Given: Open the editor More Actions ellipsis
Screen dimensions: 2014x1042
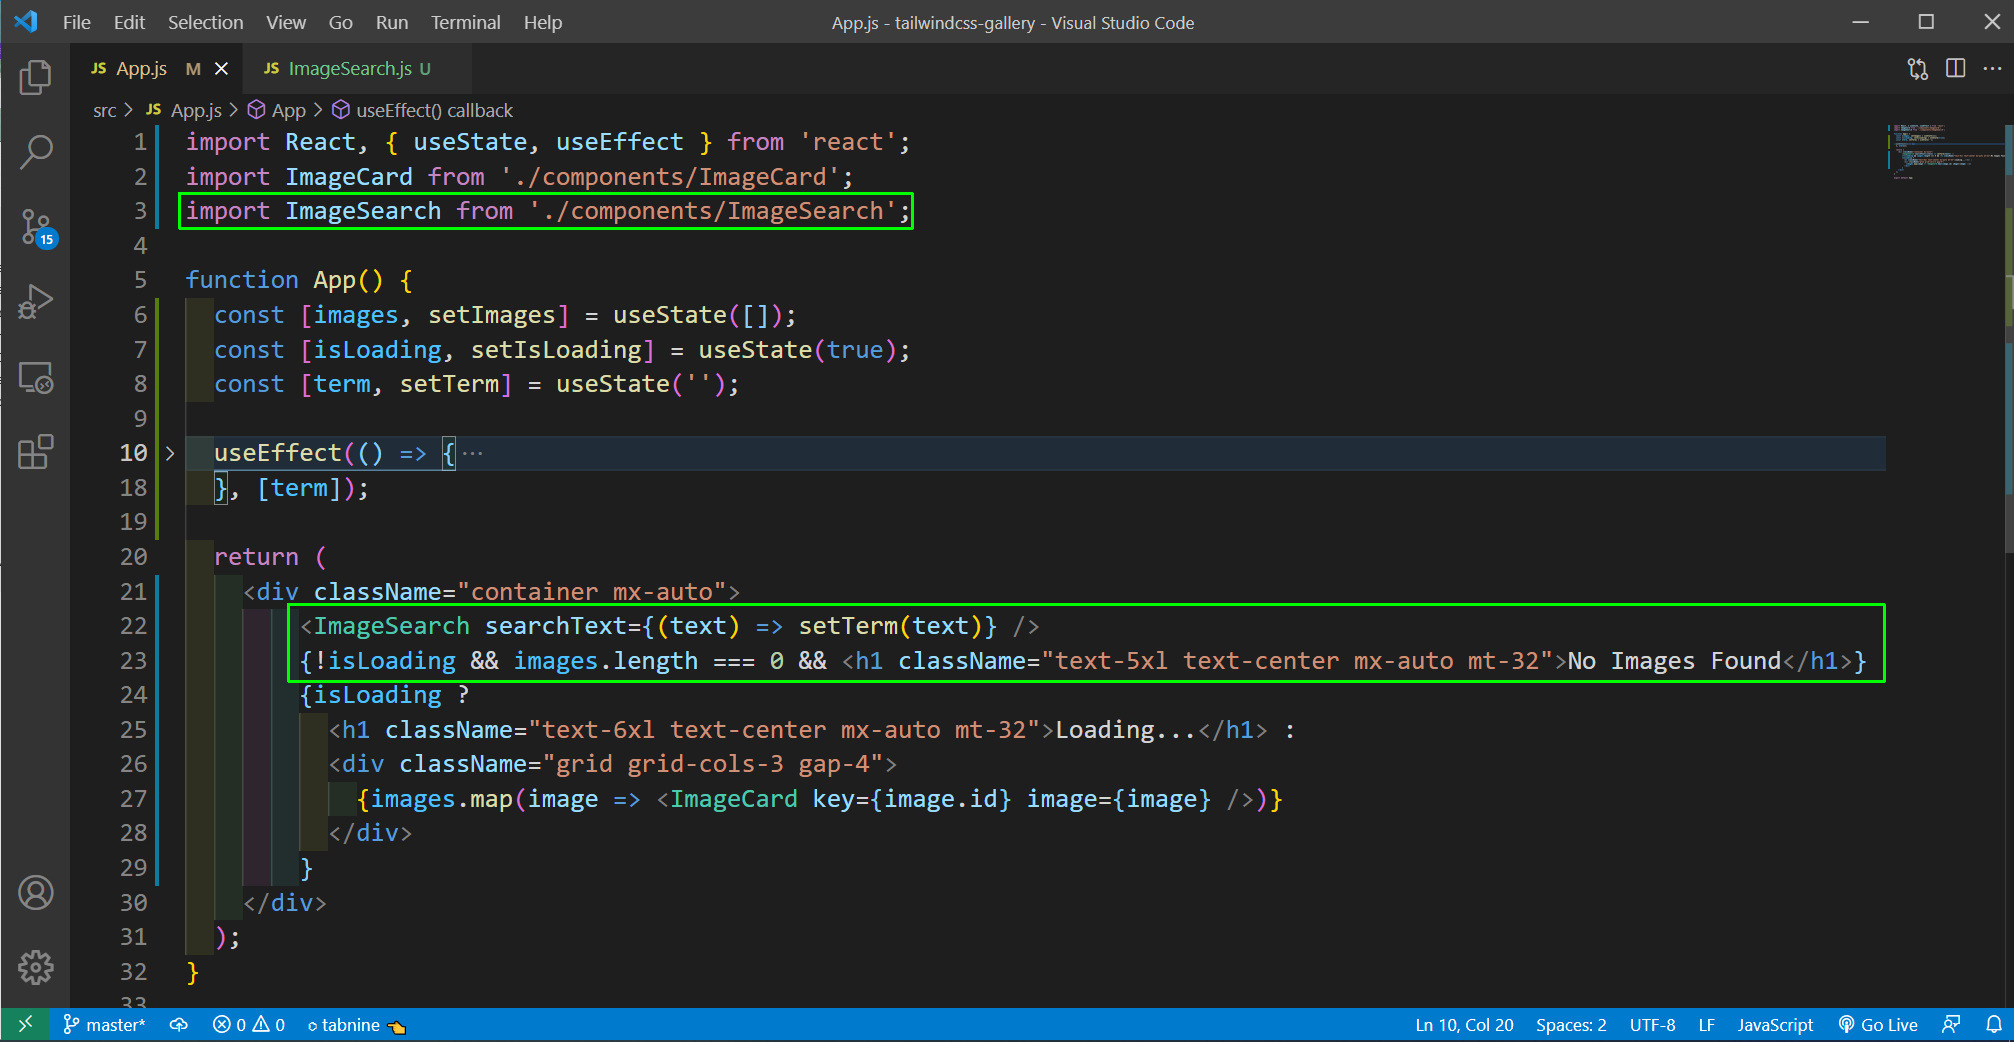Looking at the screenshot, I should pyautogui.click(x=1992, y=69).
